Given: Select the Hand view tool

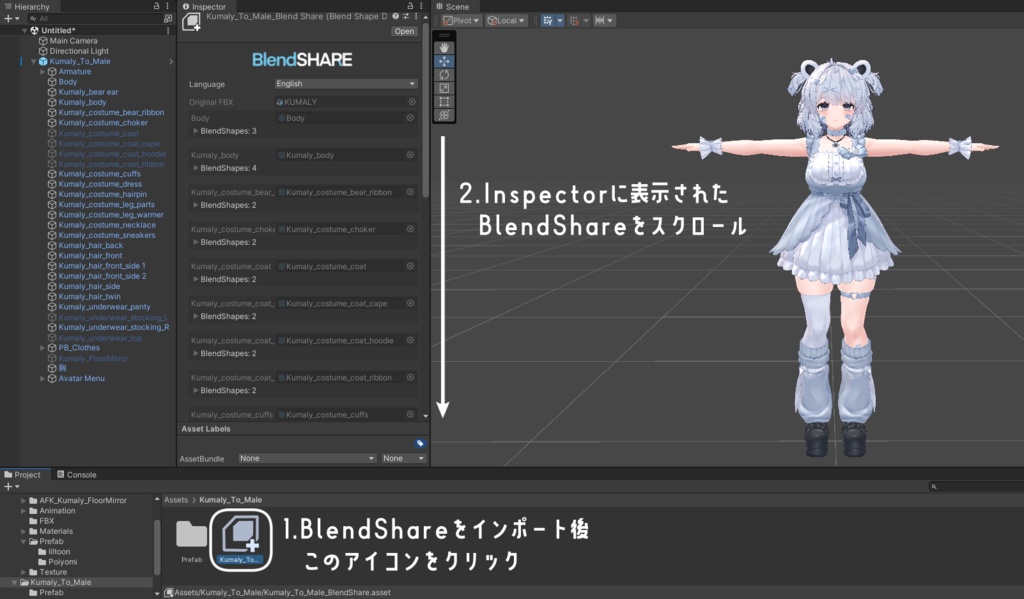Looking at the screenshot, I should 444,48.
